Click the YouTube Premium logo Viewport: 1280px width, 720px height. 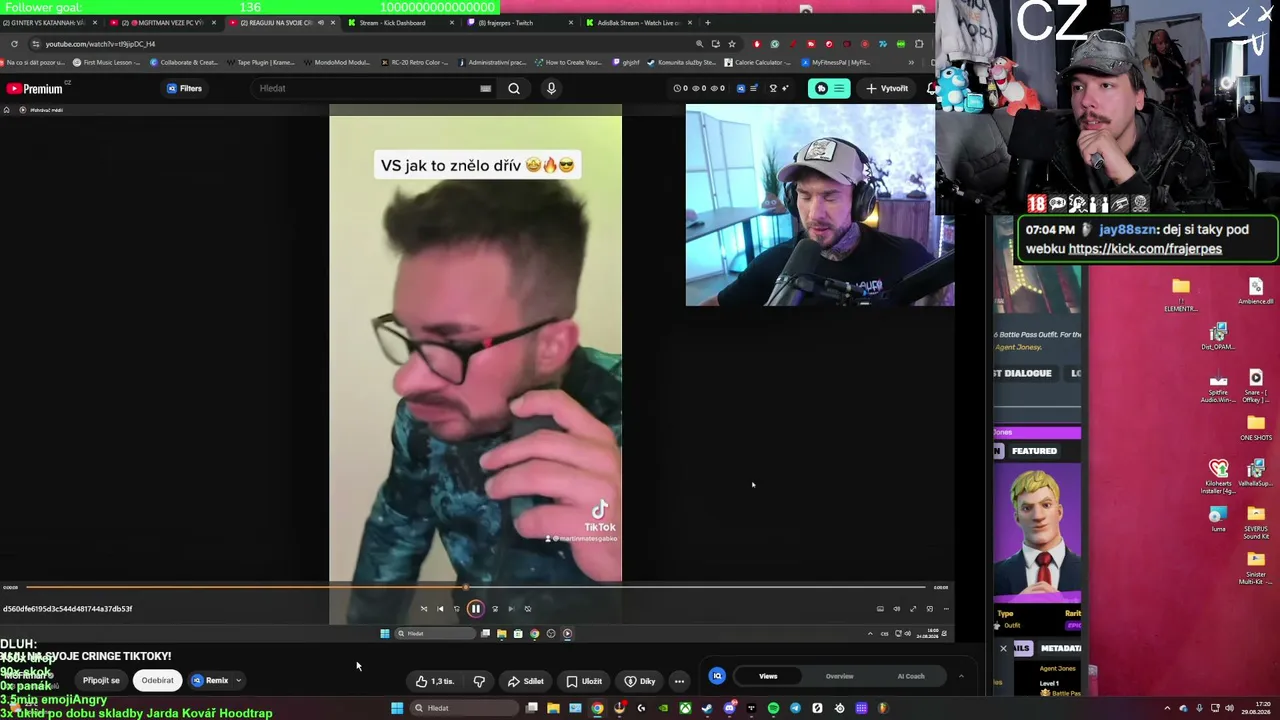[35, 89]
